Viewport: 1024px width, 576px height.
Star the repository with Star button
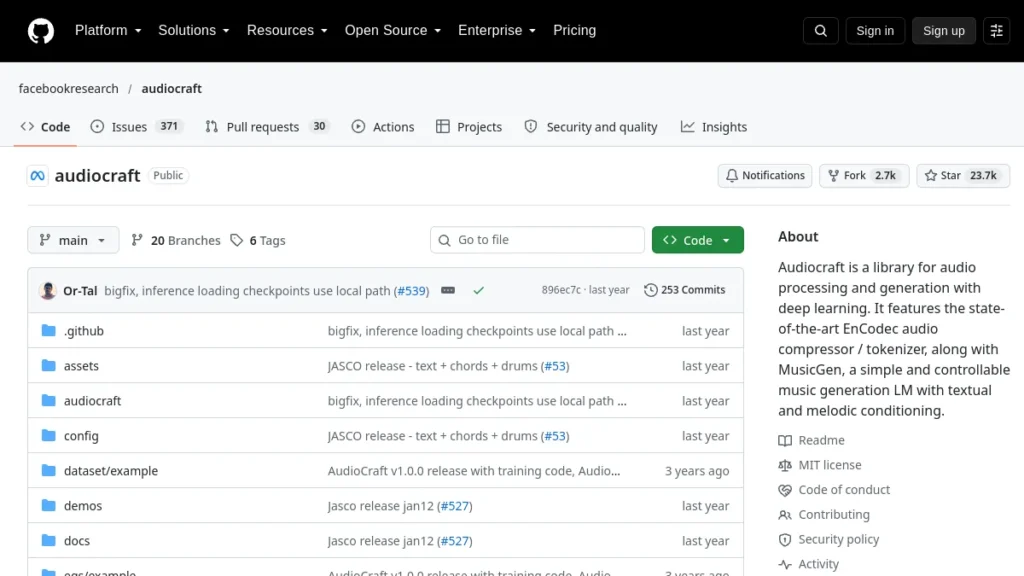click(963, 176)
